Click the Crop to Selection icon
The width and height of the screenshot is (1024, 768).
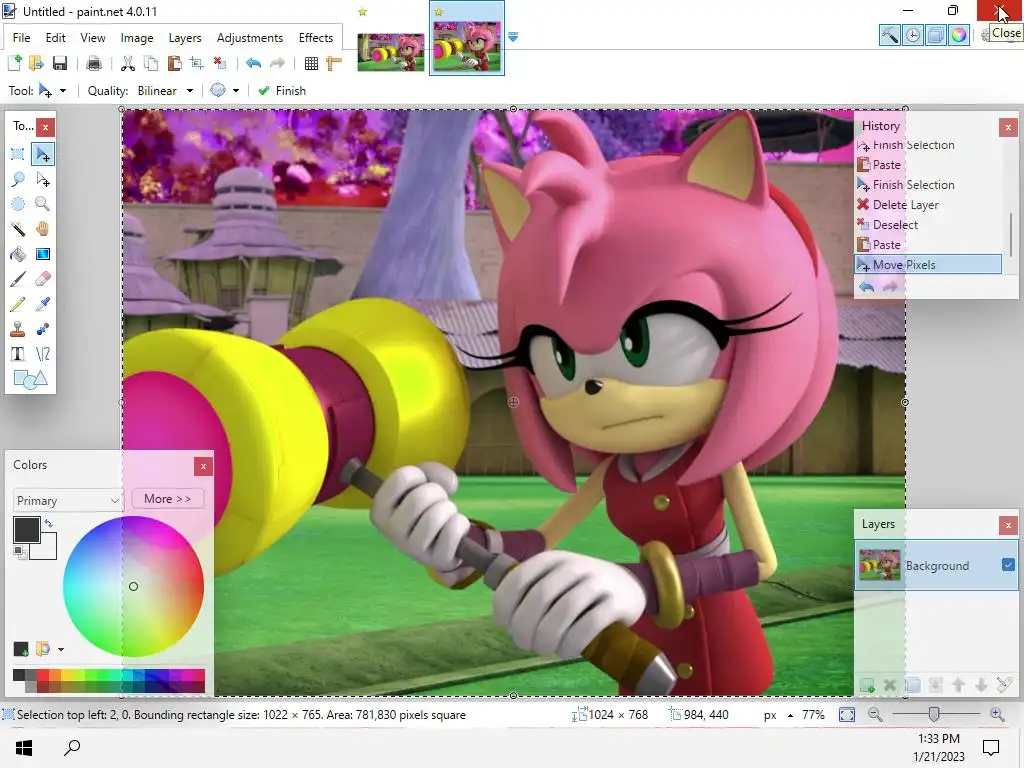(x=197, y=63)
